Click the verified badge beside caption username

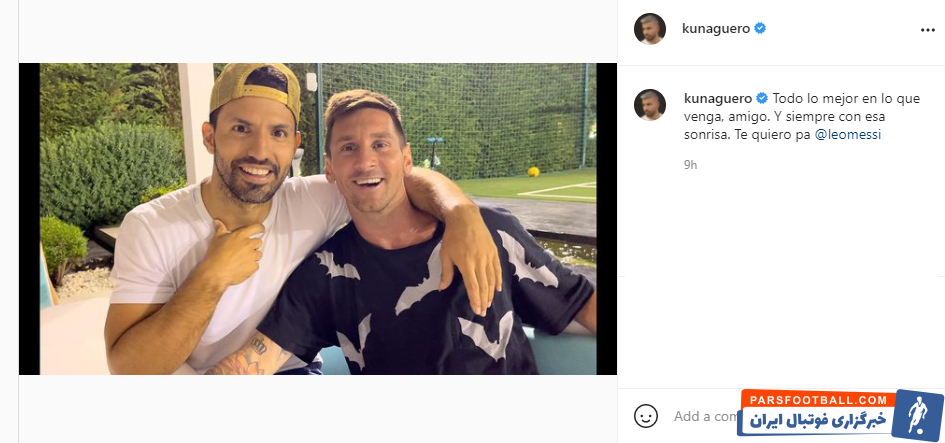pyautogui.click(x=761, y=98)
